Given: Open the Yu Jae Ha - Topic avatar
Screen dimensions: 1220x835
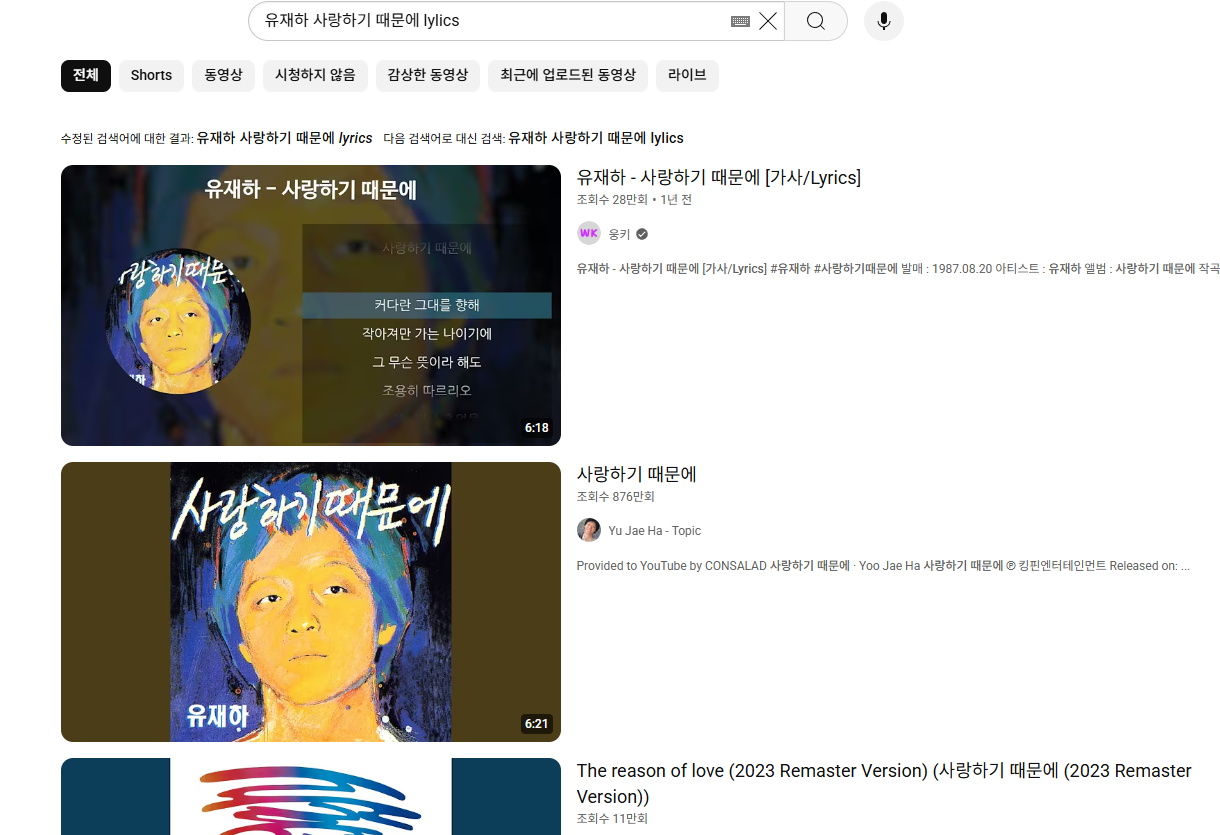Looking at the screenshot, I should pyautogui.click(x=589, y=530).
